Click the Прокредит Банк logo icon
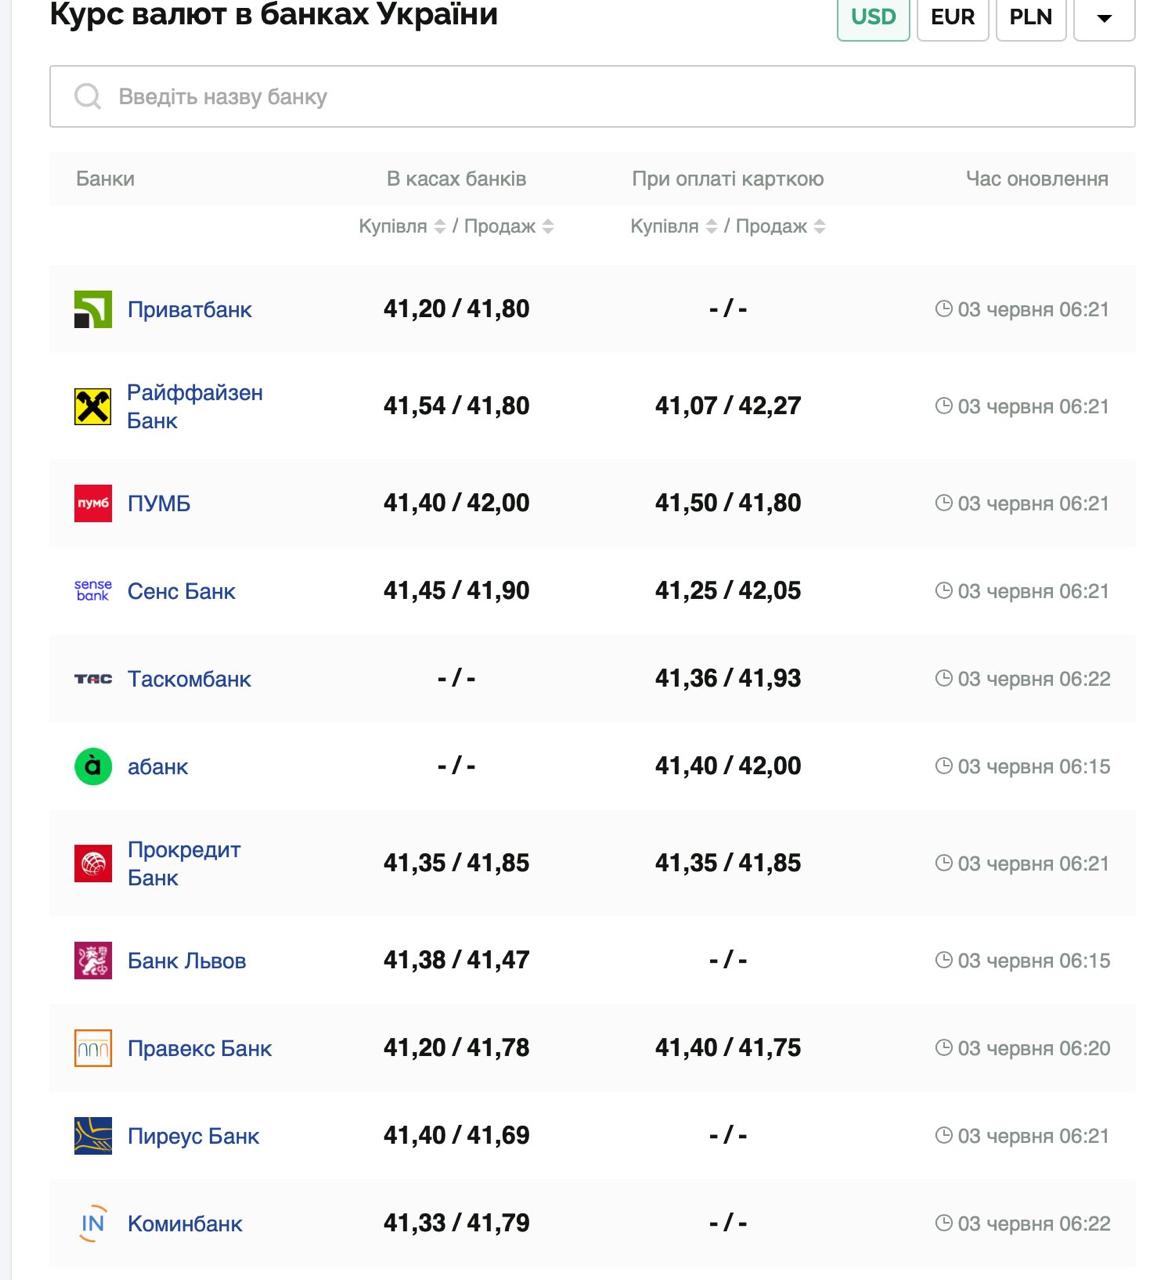 (x=93, y=863)
